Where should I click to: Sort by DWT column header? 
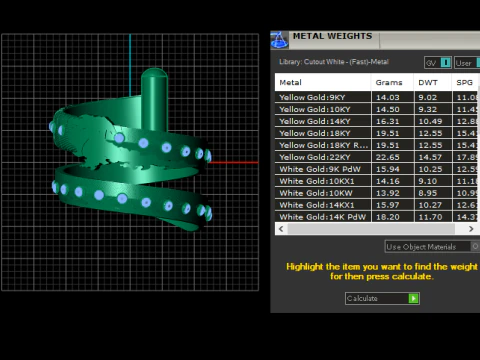[x=433, y=82]
